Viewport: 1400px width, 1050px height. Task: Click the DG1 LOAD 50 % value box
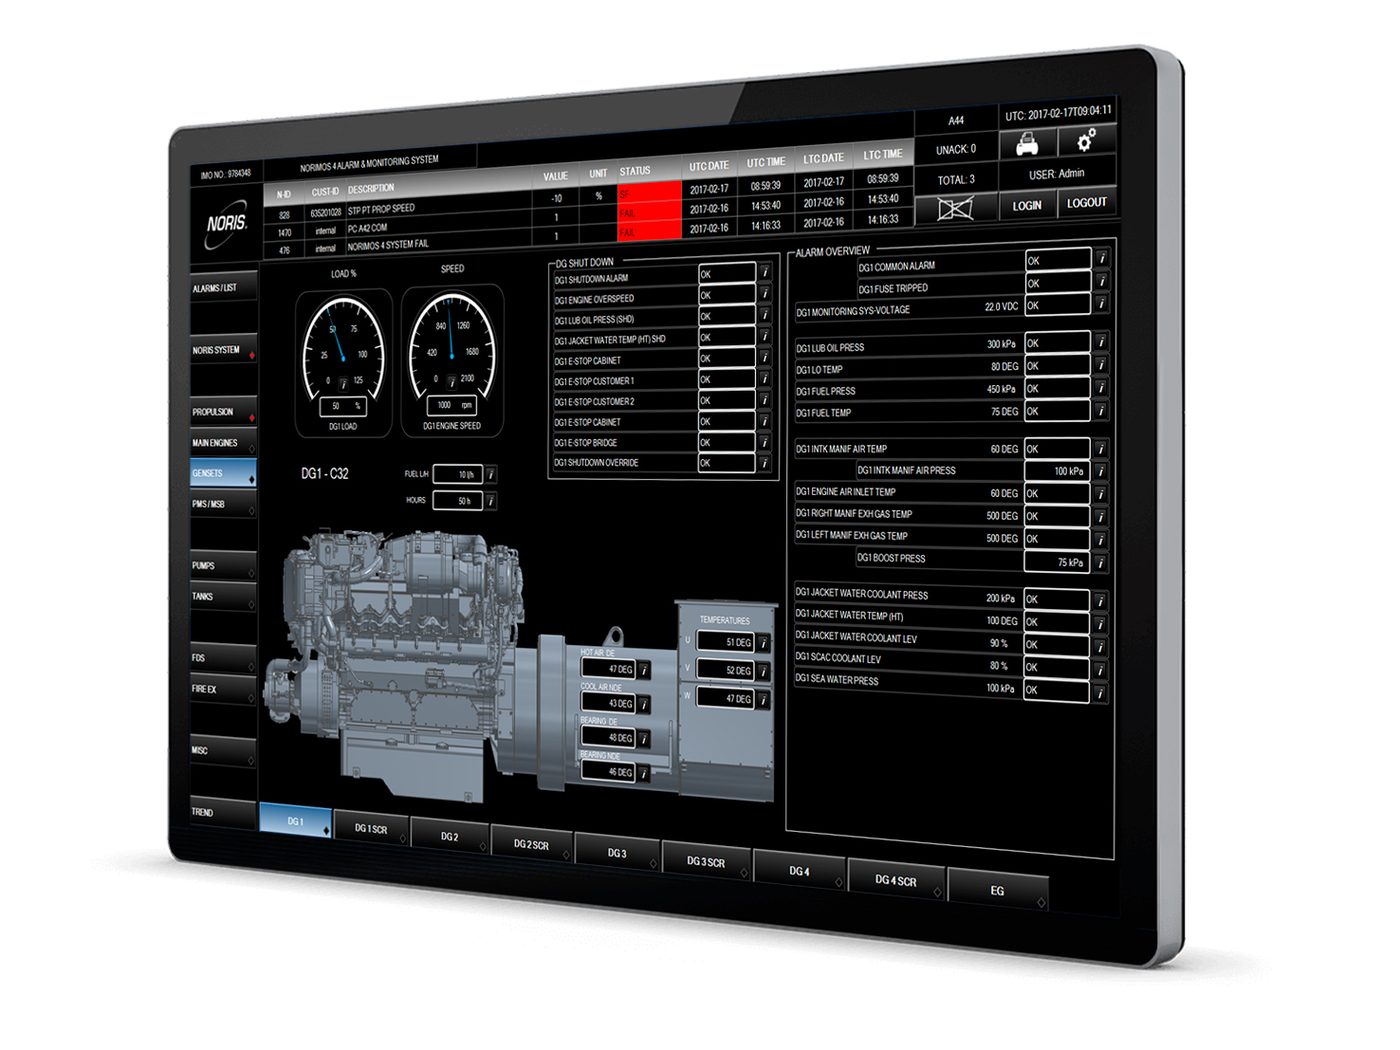(x=344, y=406)
